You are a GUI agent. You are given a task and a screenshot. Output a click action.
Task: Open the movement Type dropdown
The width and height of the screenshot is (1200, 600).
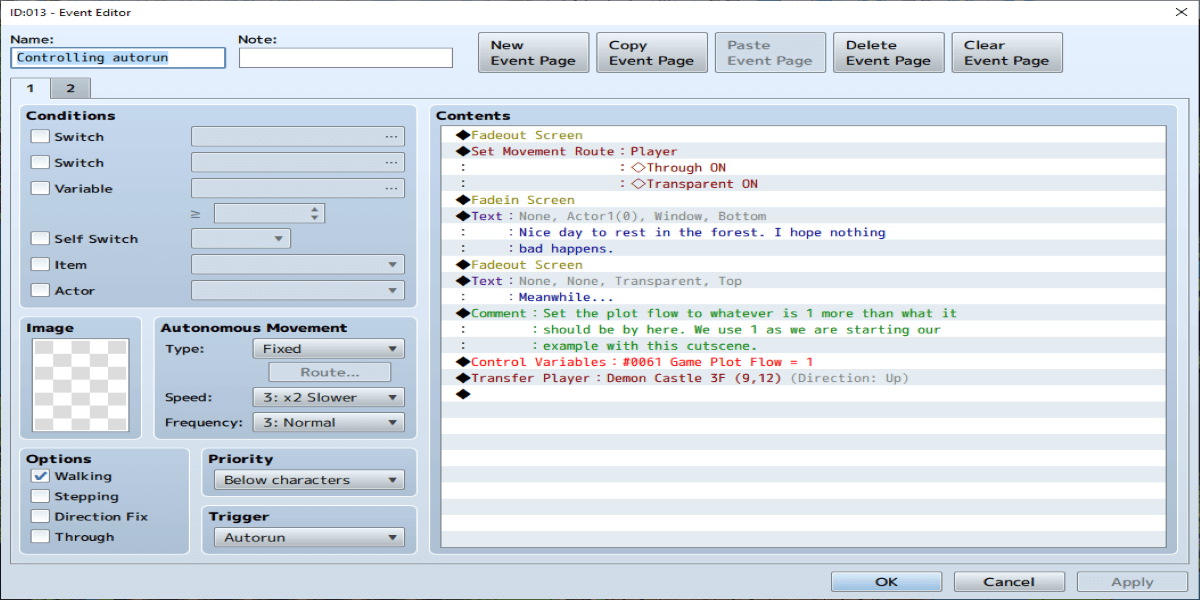(328, 349)
